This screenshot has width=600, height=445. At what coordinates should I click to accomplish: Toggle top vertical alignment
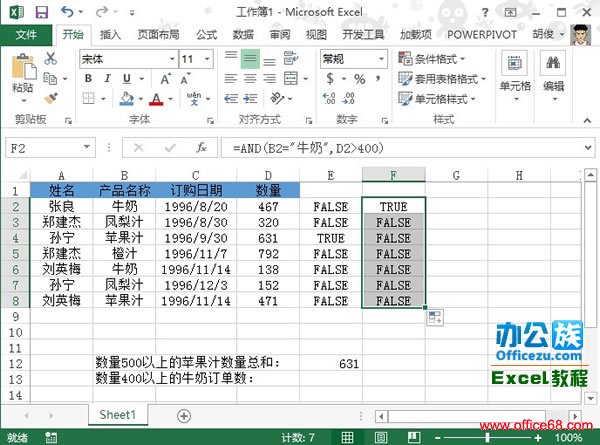(x=231, y=57)
